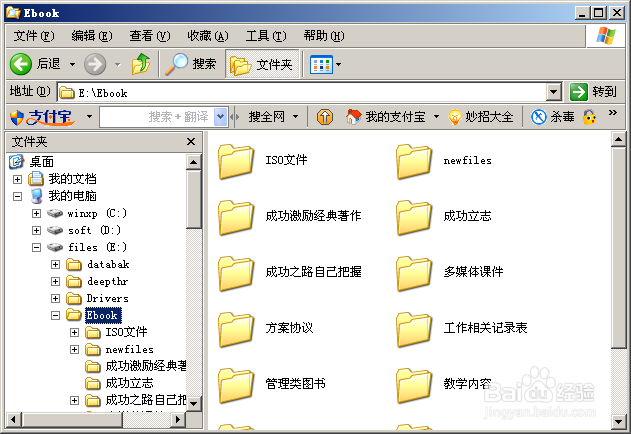This screenshot has width=631, height=434.
Task: Click the Alipay (支付宝) logo
Action: tap(42, 117)
